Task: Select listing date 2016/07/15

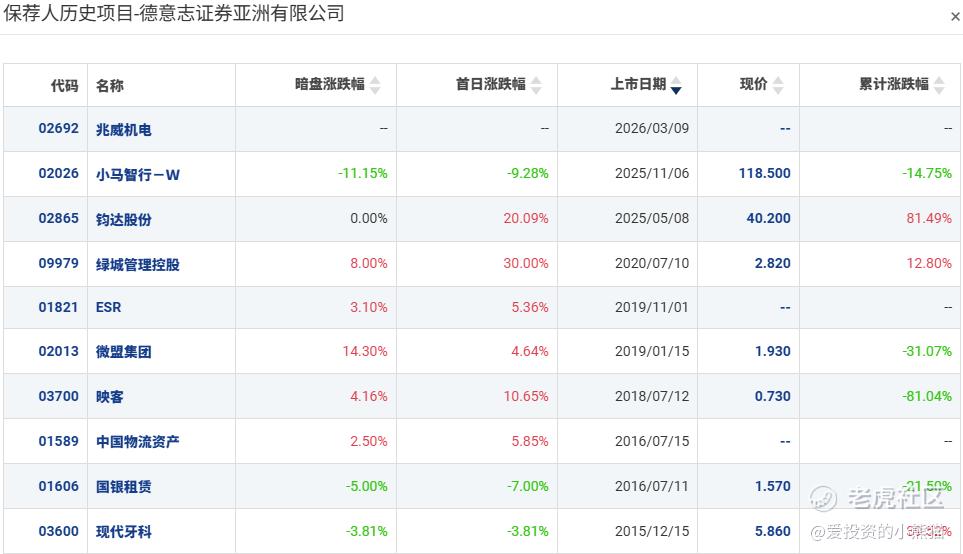Action: point(652,441)
